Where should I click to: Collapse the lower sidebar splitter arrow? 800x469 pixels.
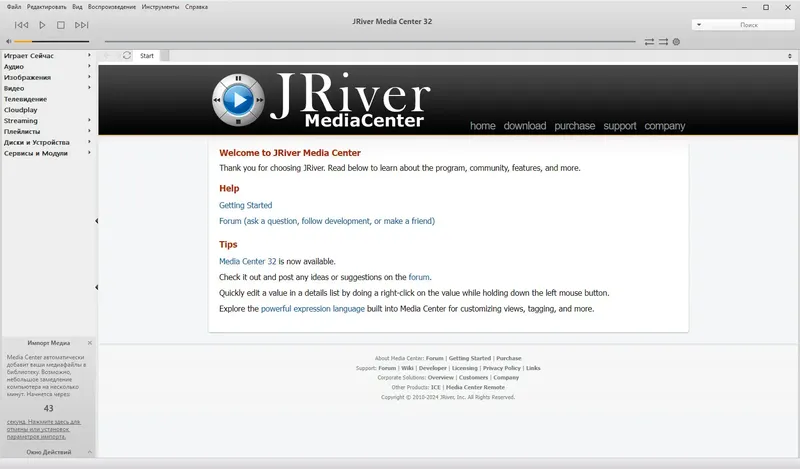[96, 287]
